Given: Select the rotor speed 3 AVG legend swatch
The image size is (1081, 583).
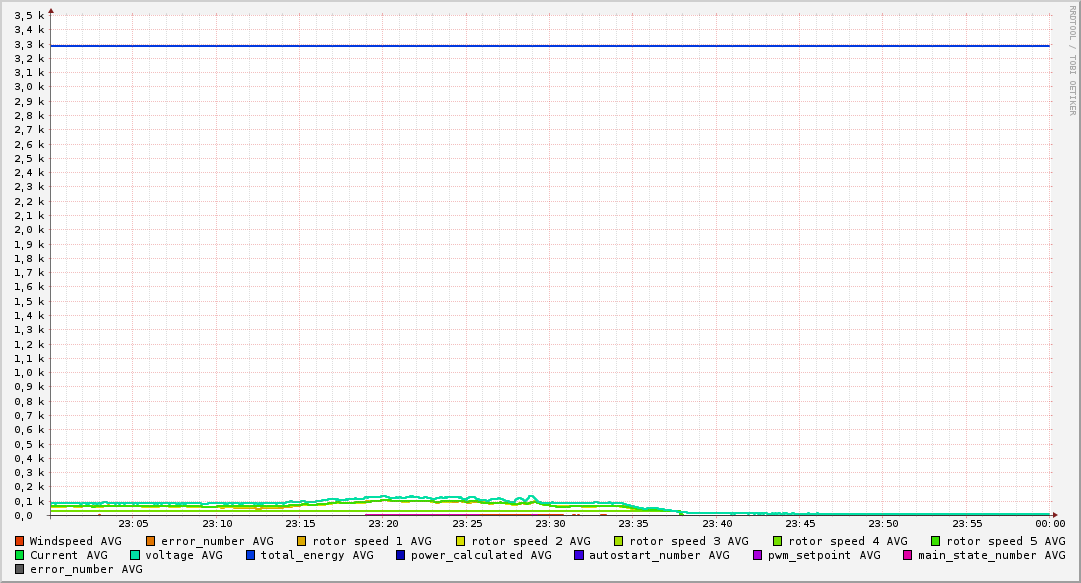Looking at the screenshot, I should tap(619, 541).
